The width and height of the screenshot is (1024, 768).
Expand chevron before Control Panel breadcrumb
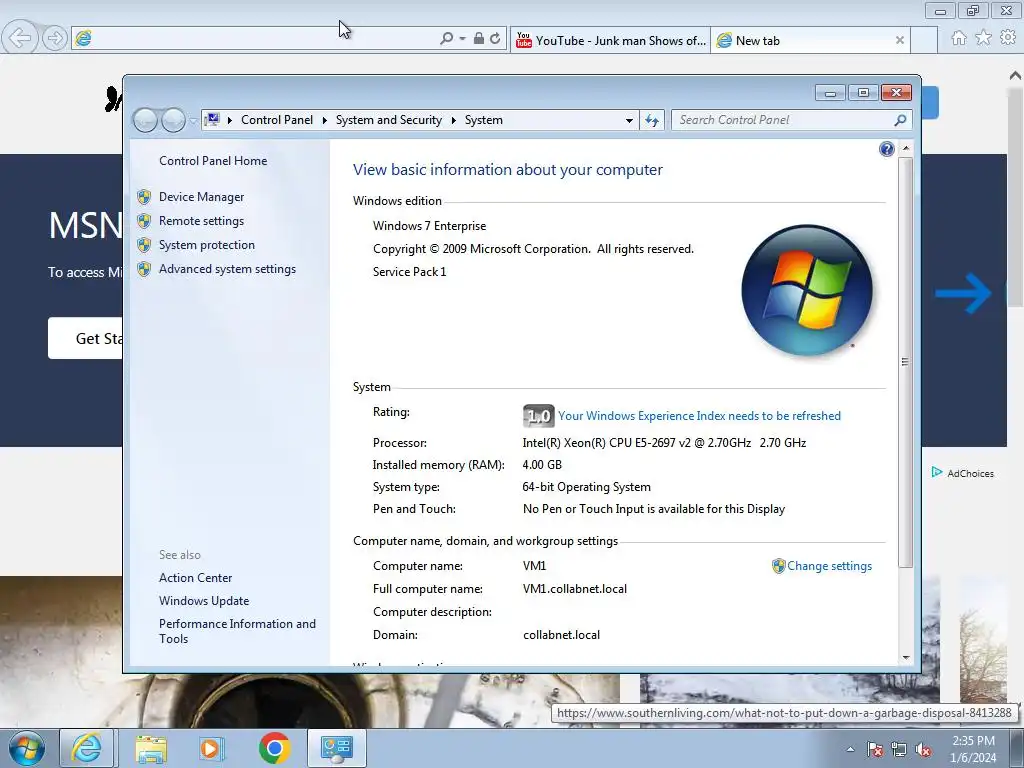[x=230, y=120]
